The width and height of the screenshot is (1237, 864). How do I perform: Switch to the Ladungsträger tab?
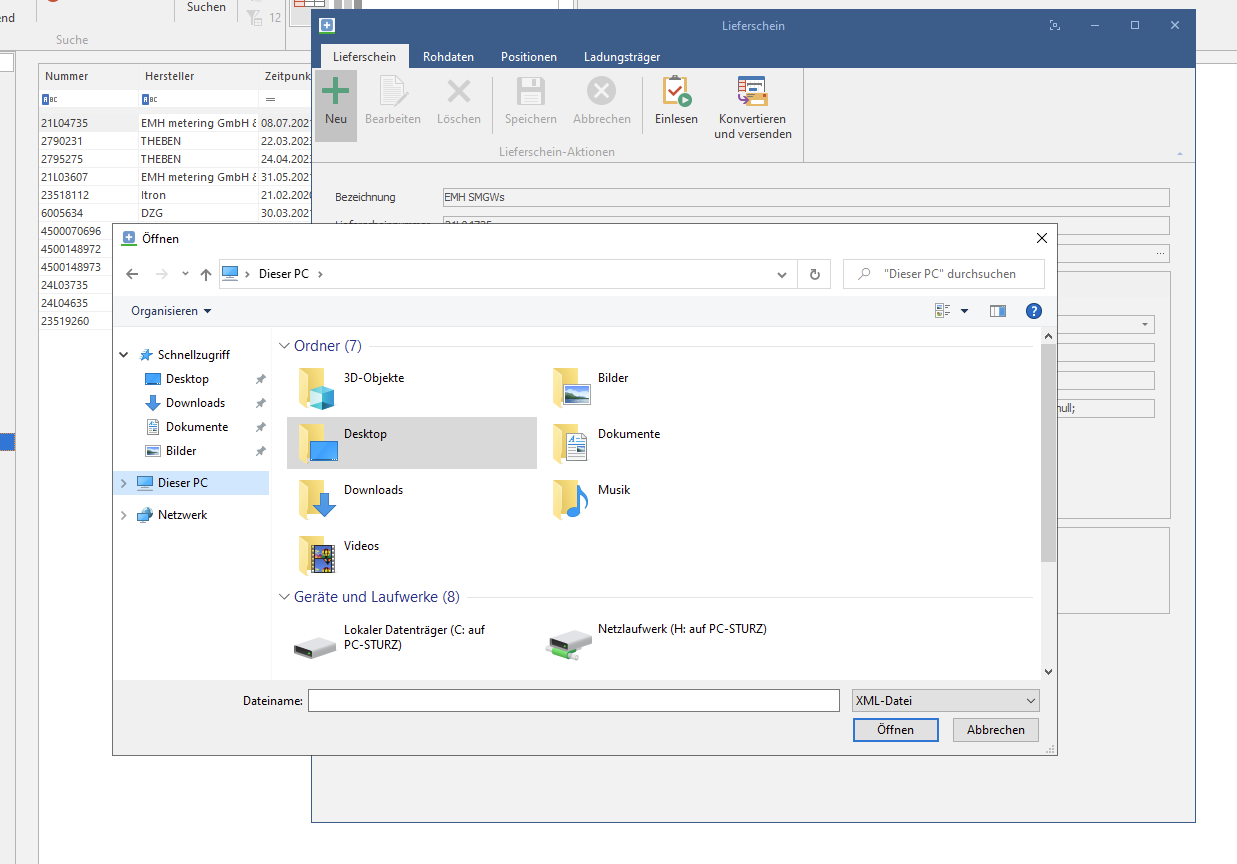click(x=621, y=57)
